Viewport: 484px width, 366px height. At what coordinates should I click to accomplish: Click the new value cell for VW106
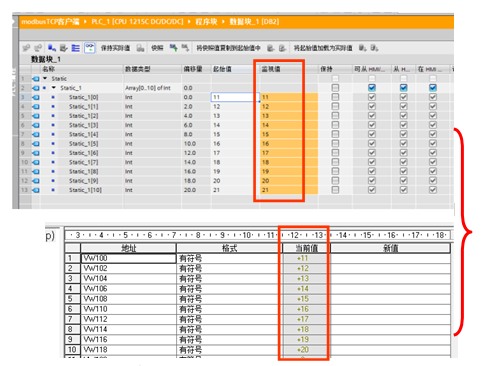(x=390, y=289)
